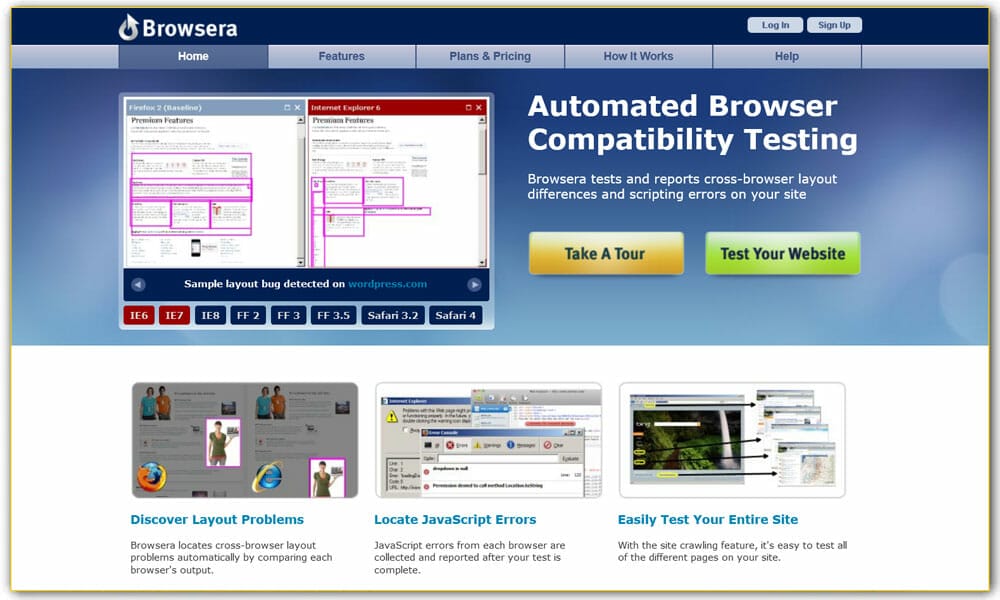Click the Browsera logo
1000x600 pixels.
click(177, 27)
